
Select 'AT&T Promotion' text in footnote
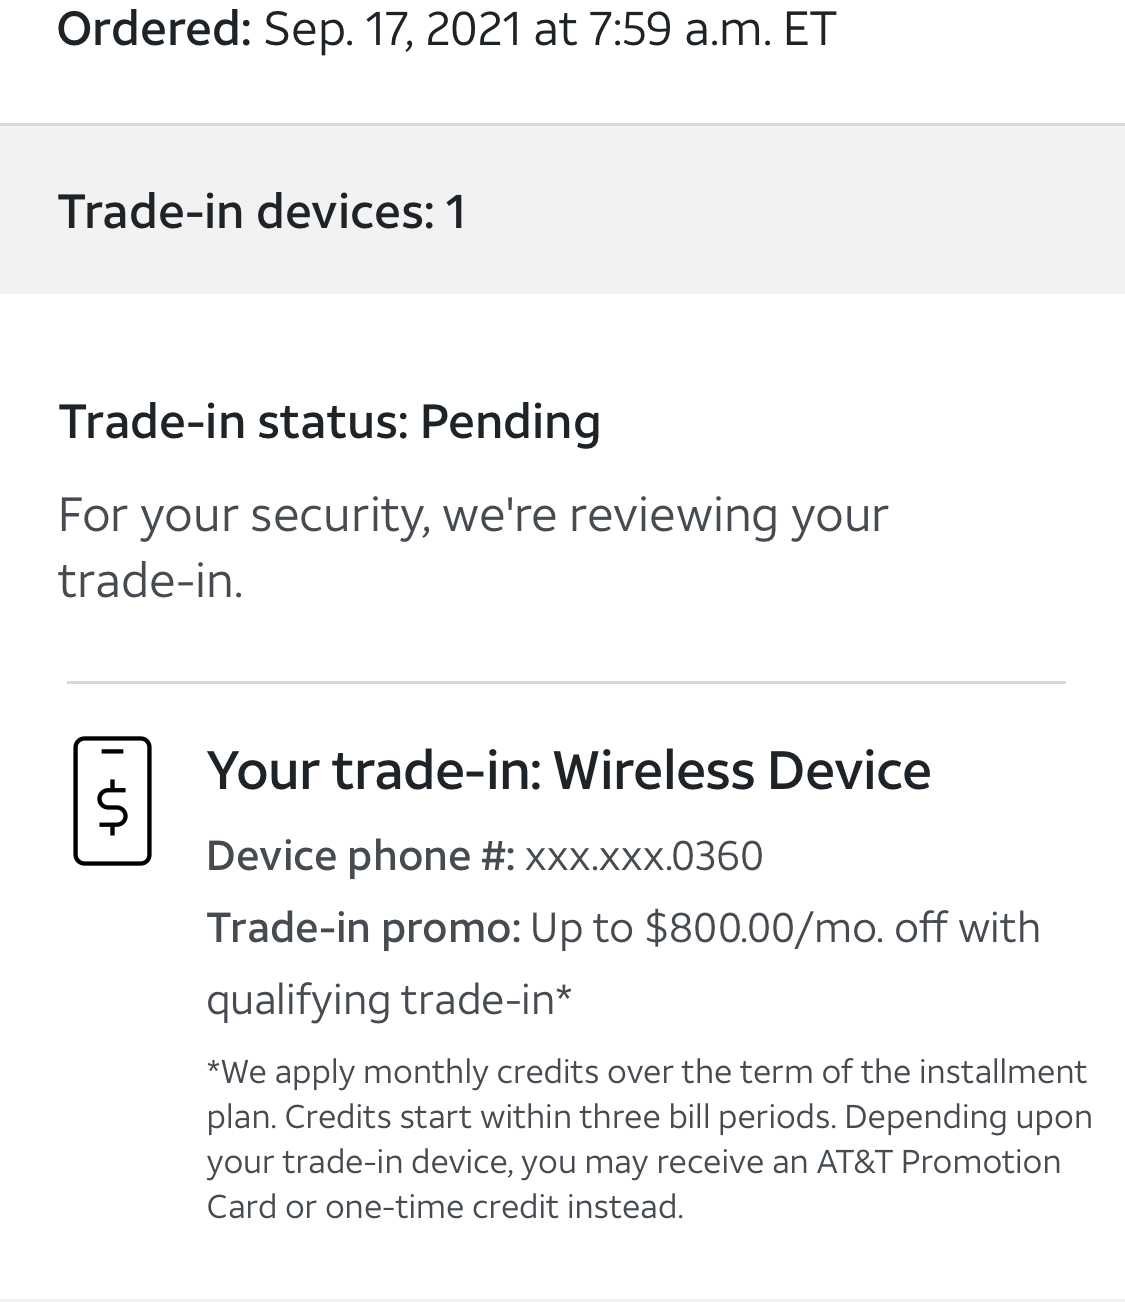click(938, 1162)
